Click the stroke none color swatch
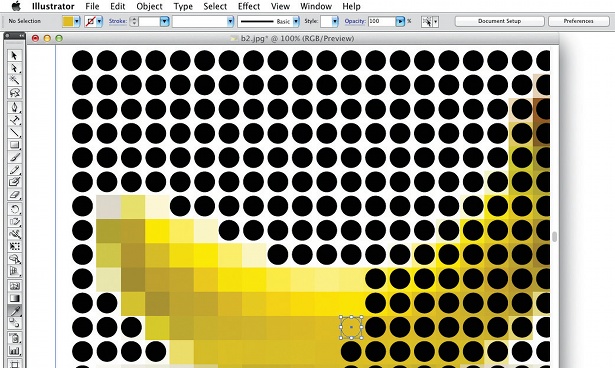615x368 pixels. 90,21
